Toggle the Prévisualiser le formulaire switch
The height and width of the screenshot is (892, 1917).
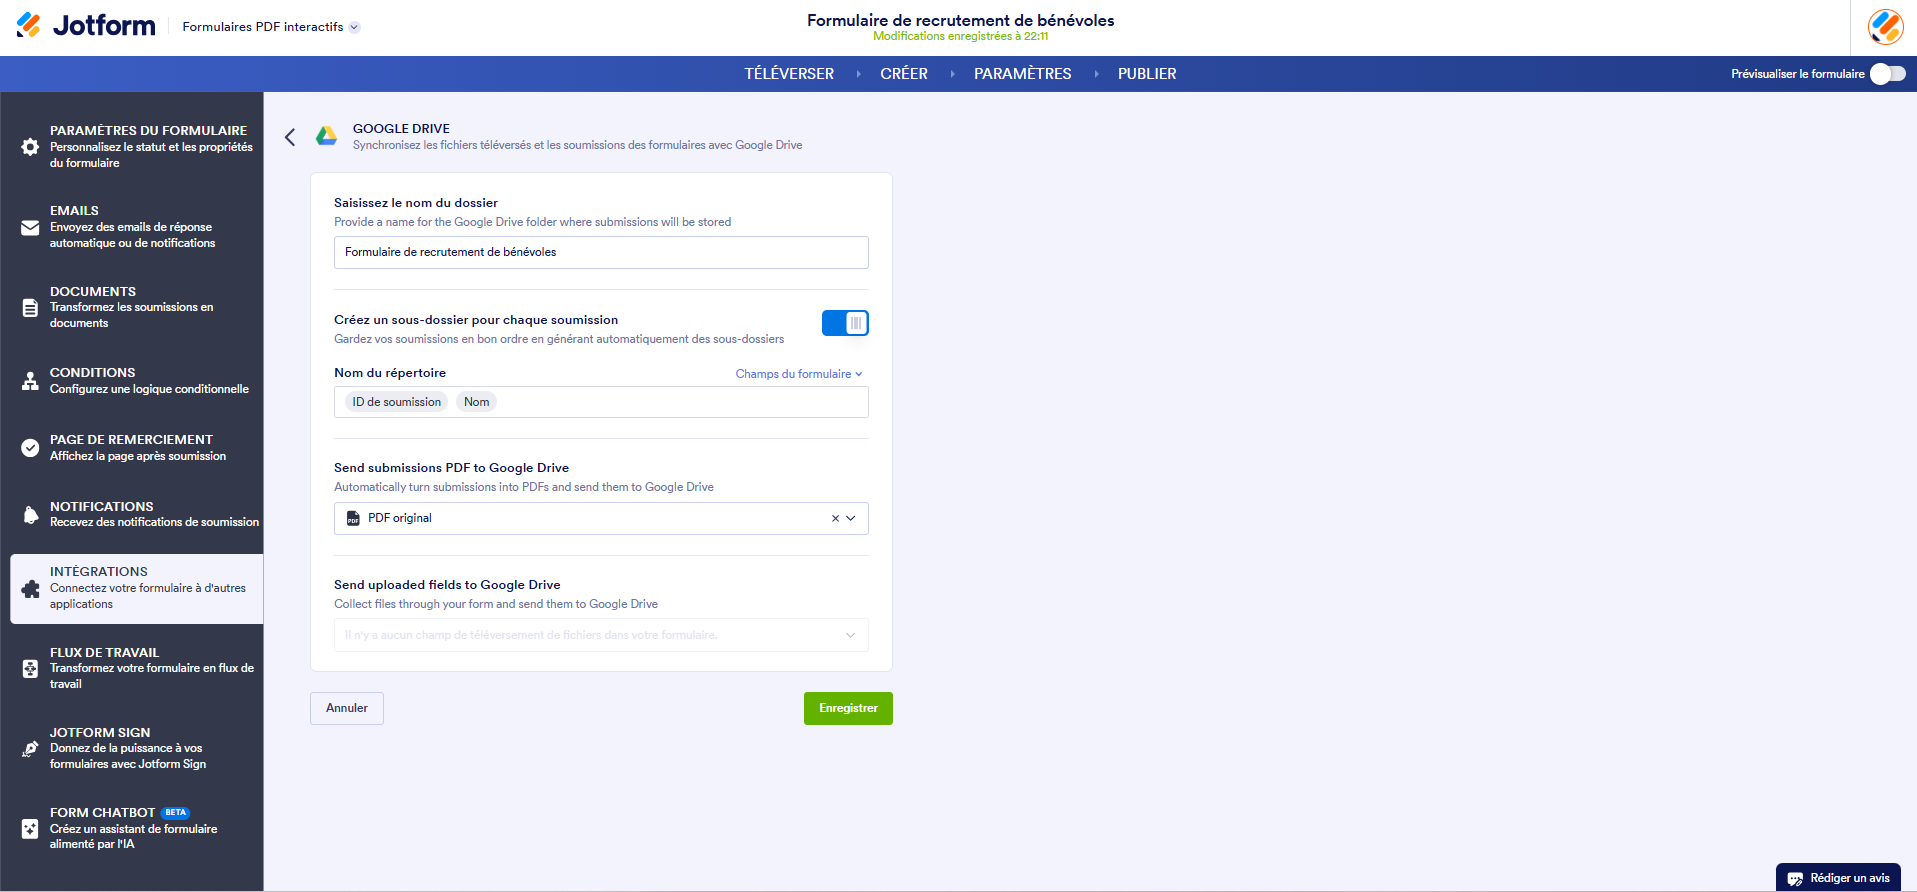point(1887,74)
